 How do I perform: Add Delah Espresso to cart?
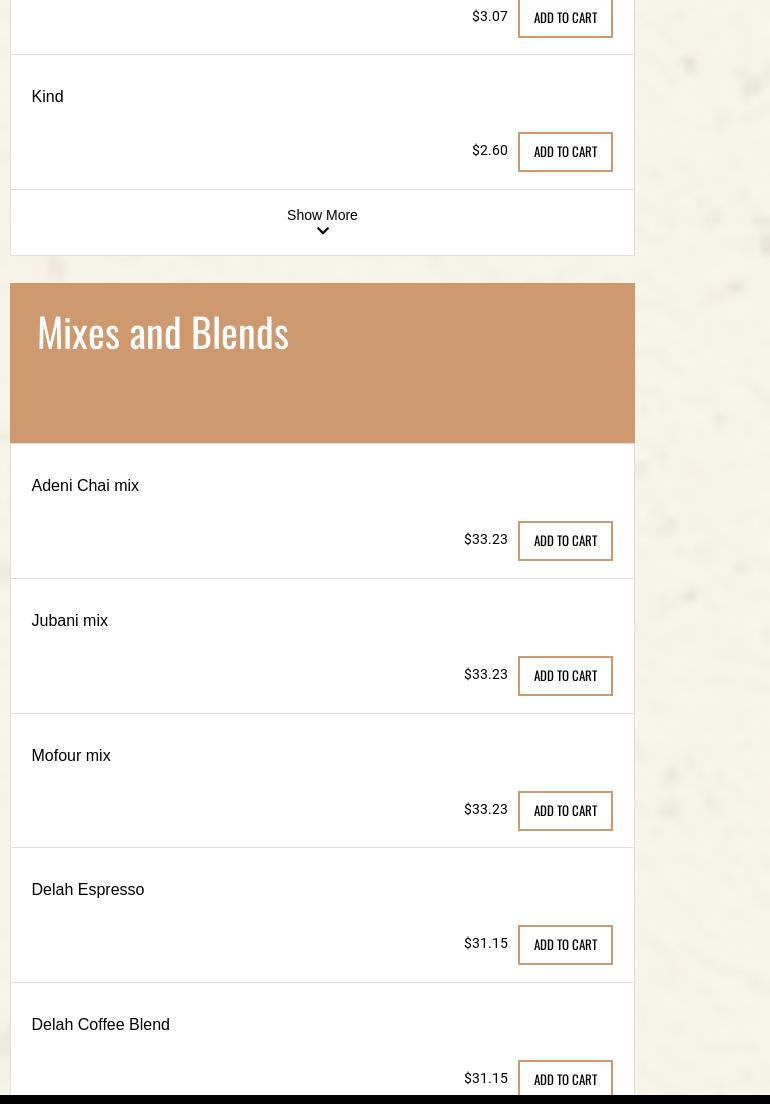(565, 945)
